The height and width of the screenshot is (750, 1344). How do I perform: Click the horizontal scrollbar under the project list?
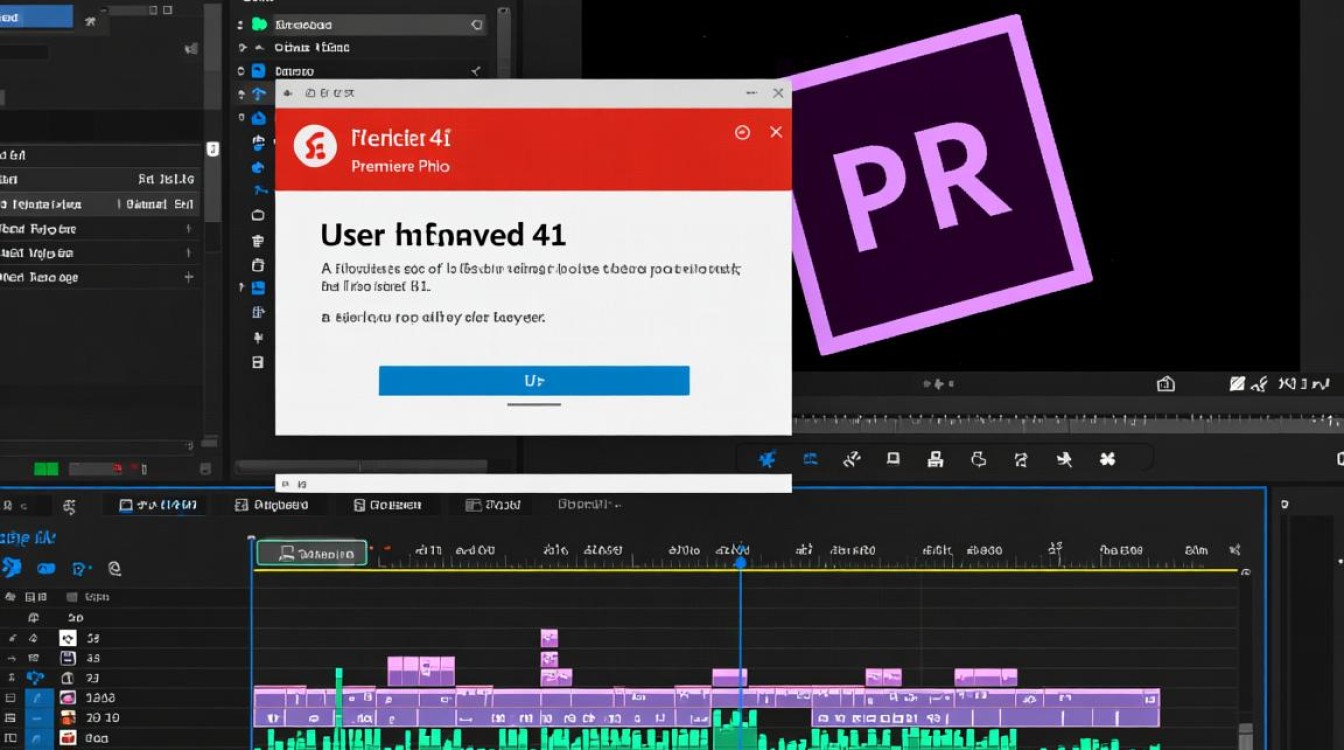click(x=360, y=466)
